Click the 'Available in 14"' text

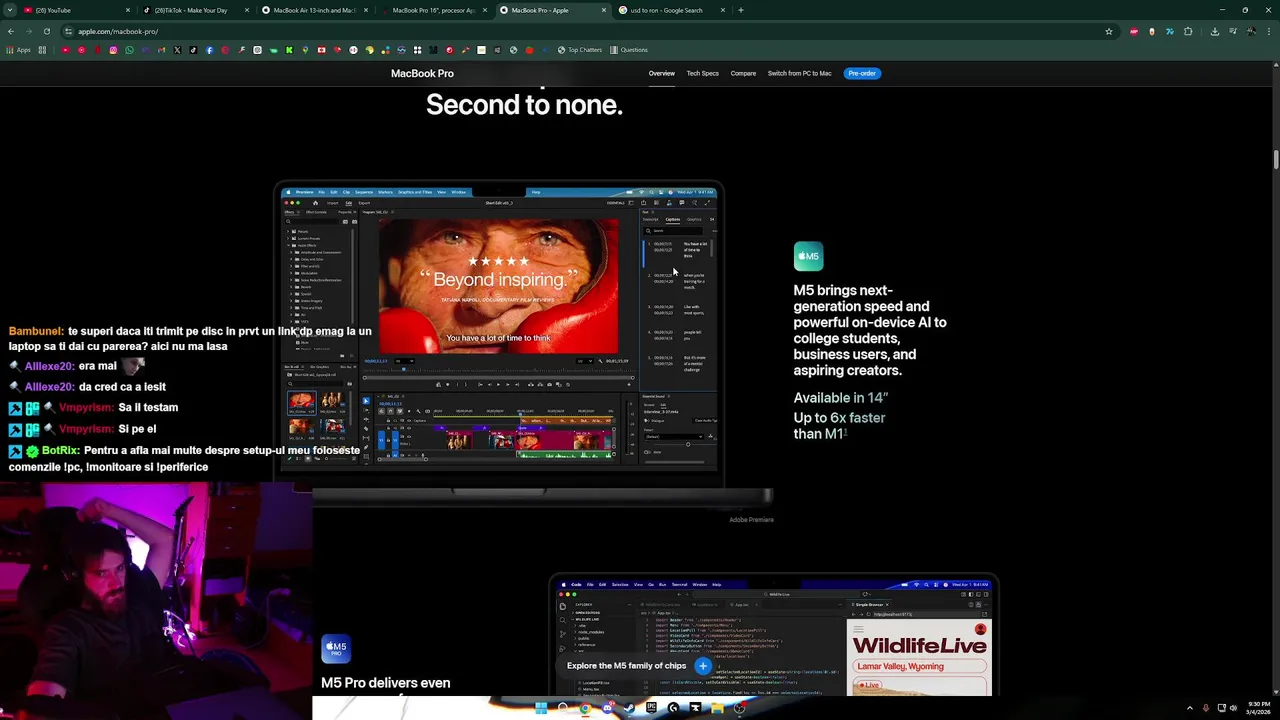click(840, 398)
